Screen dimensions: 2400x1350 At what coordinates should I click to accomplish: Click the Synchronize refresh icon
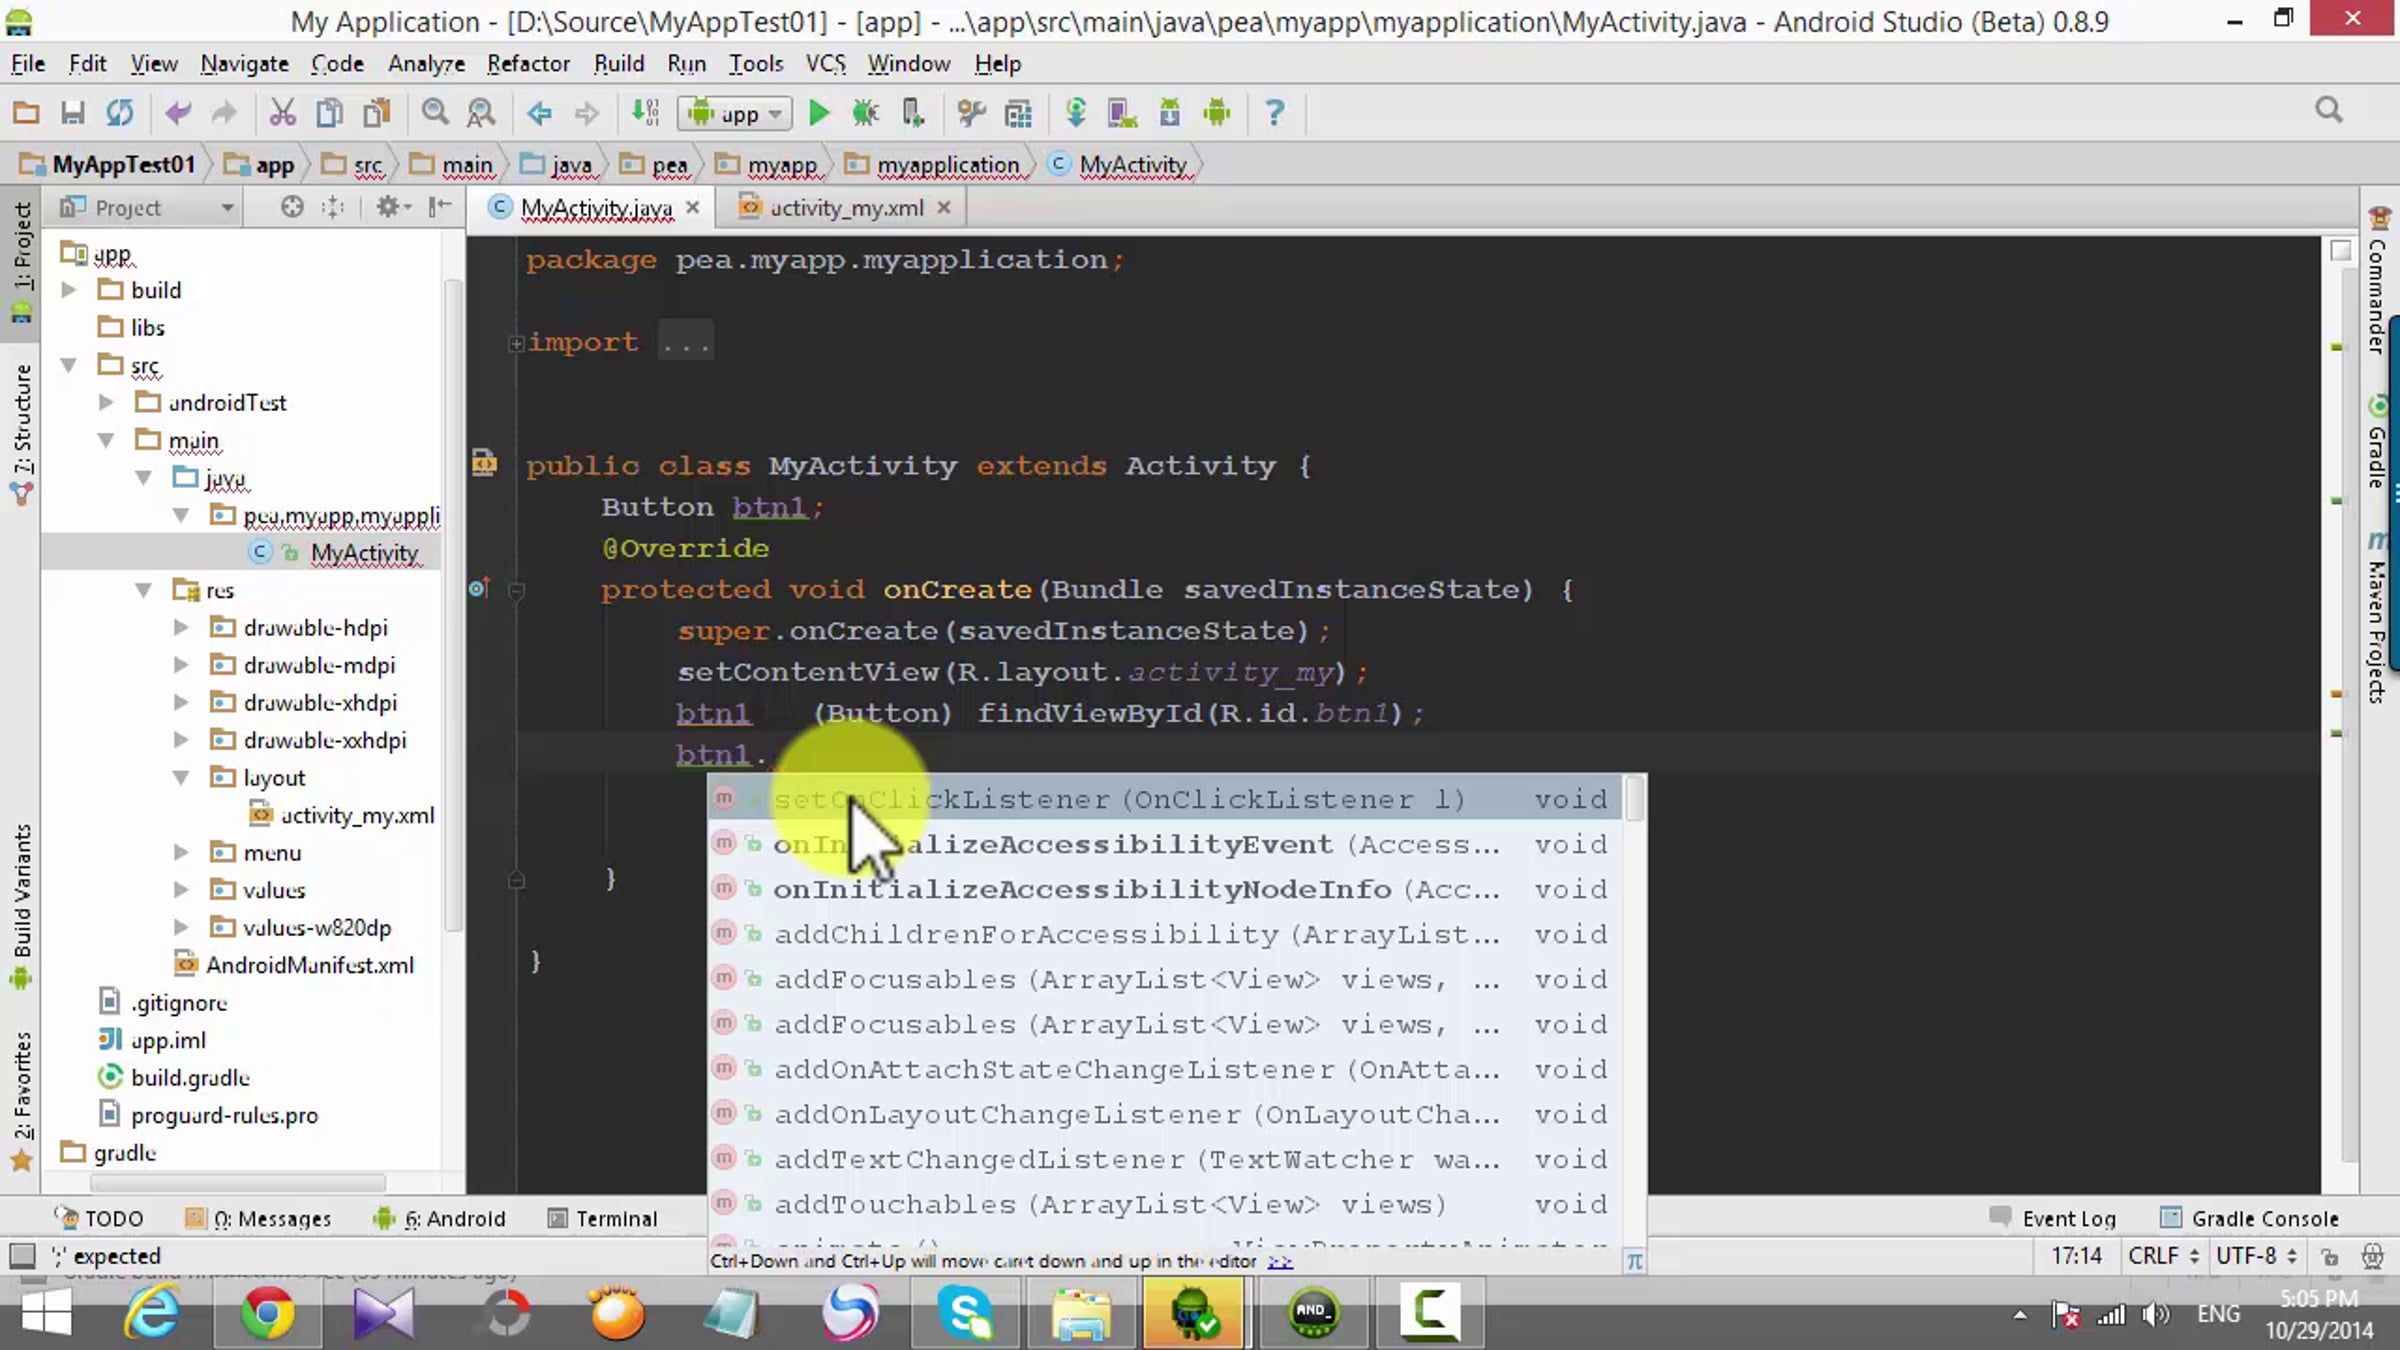(120, 113)
